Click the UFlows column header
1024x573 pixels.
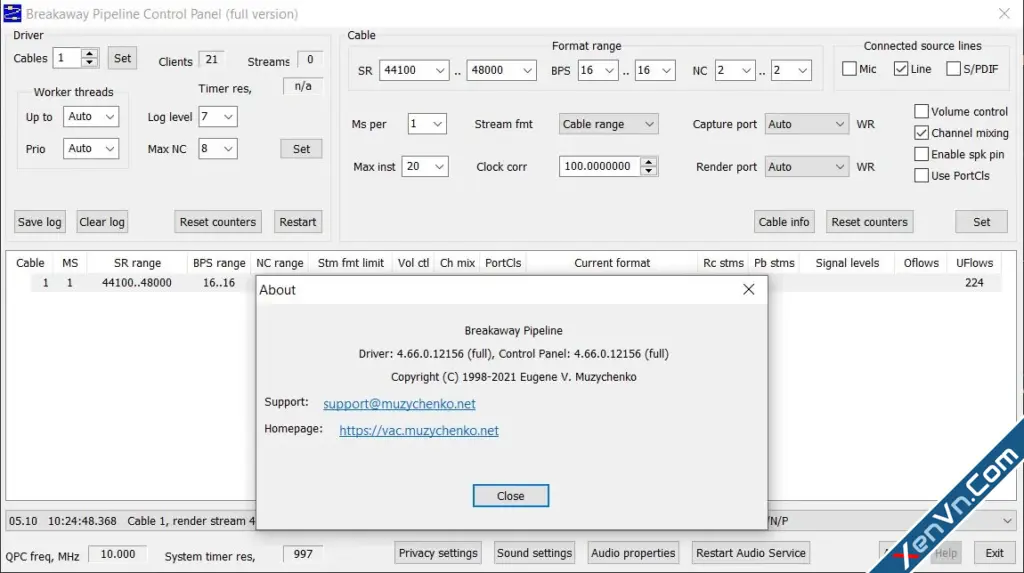click(x=974, y=263)
